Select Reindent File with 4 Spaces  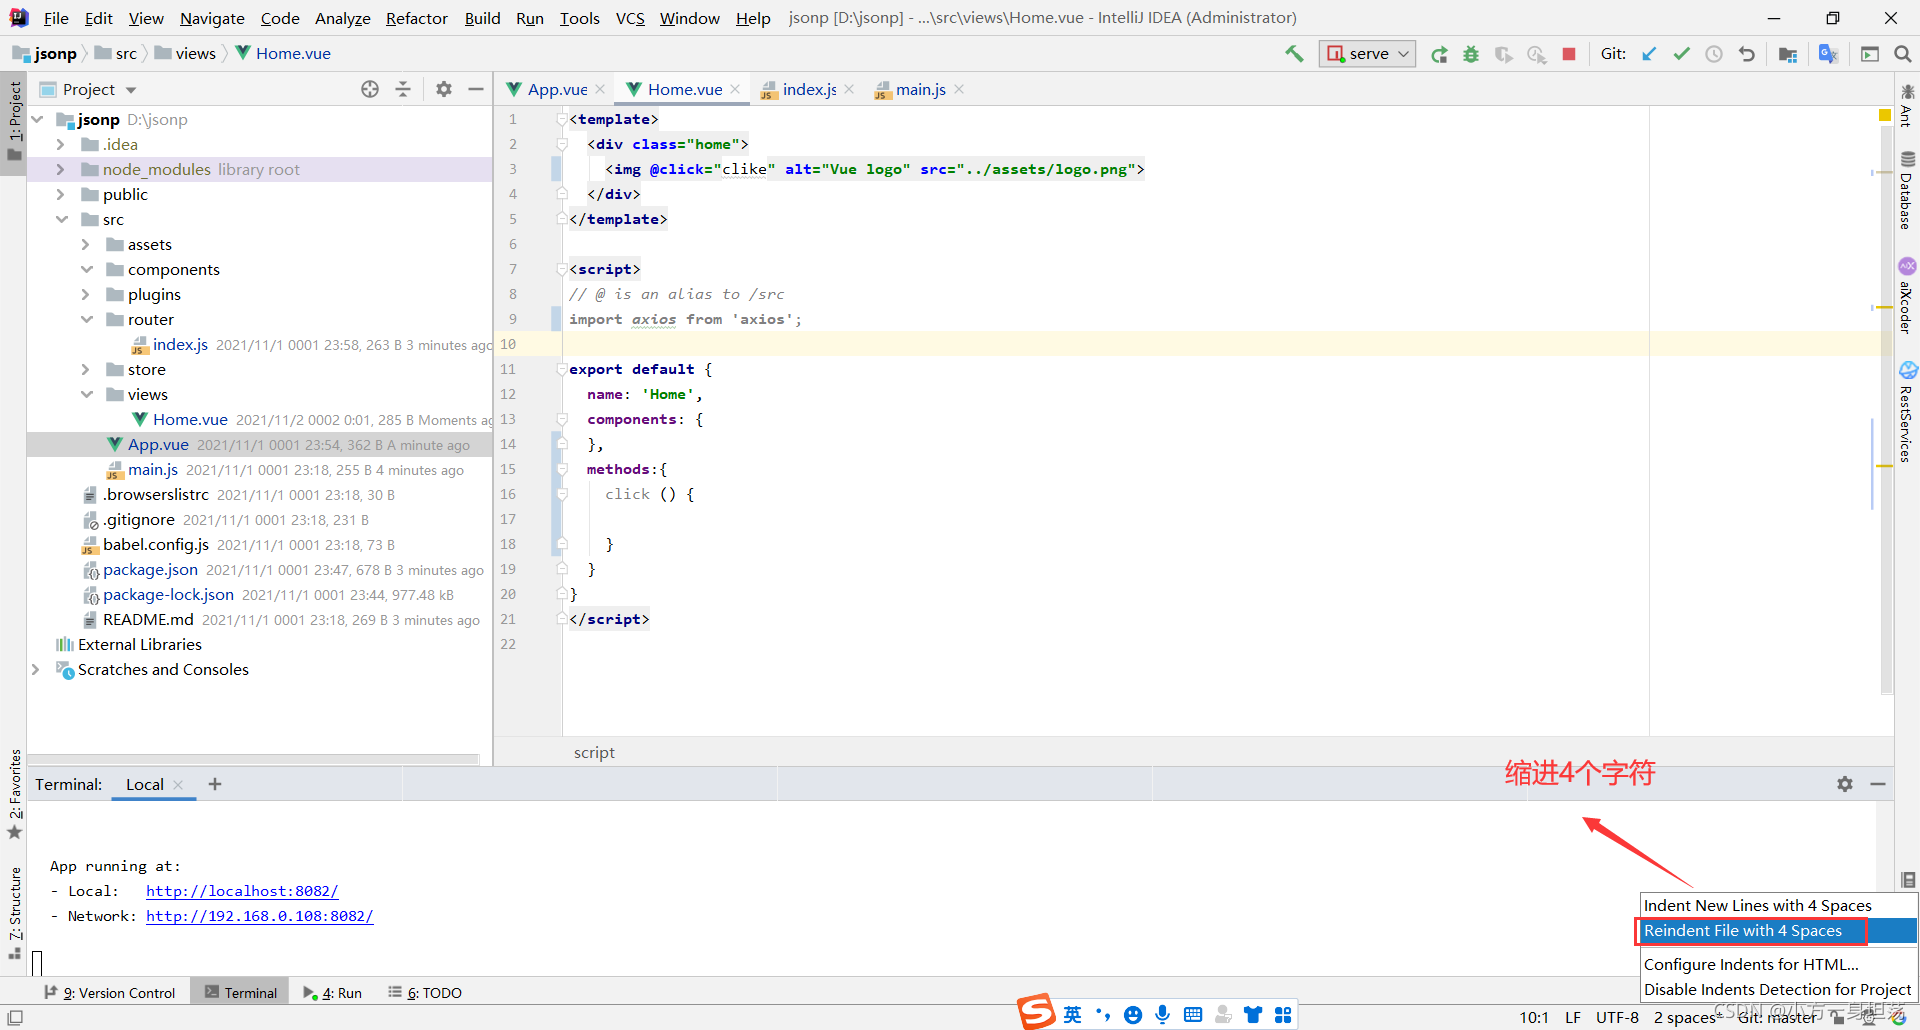1778,930
